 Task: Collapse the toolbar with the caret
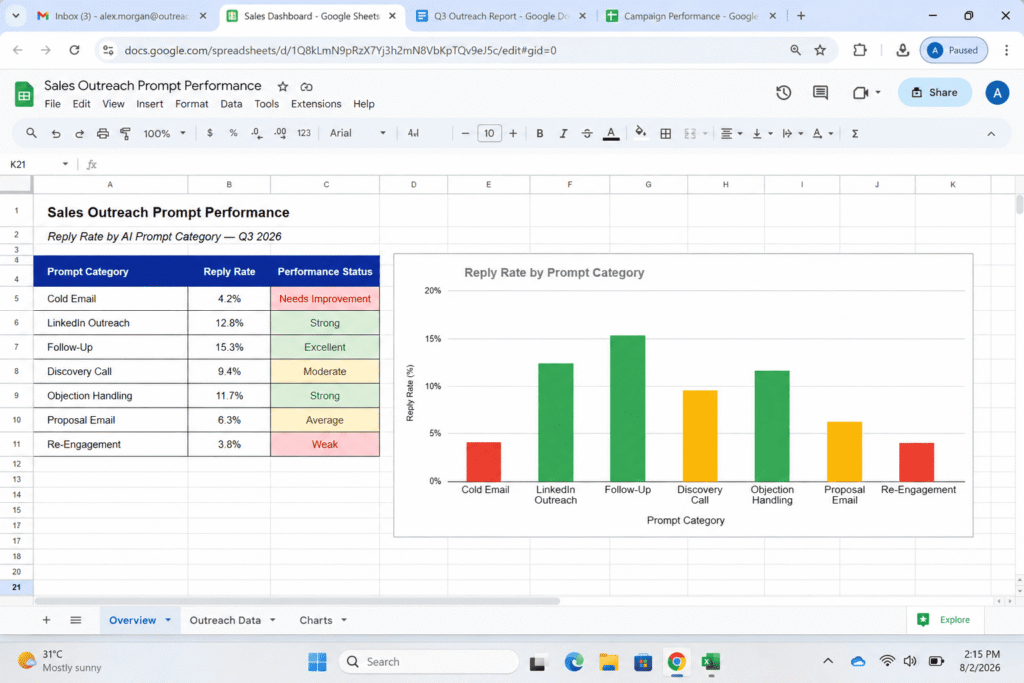991,134
